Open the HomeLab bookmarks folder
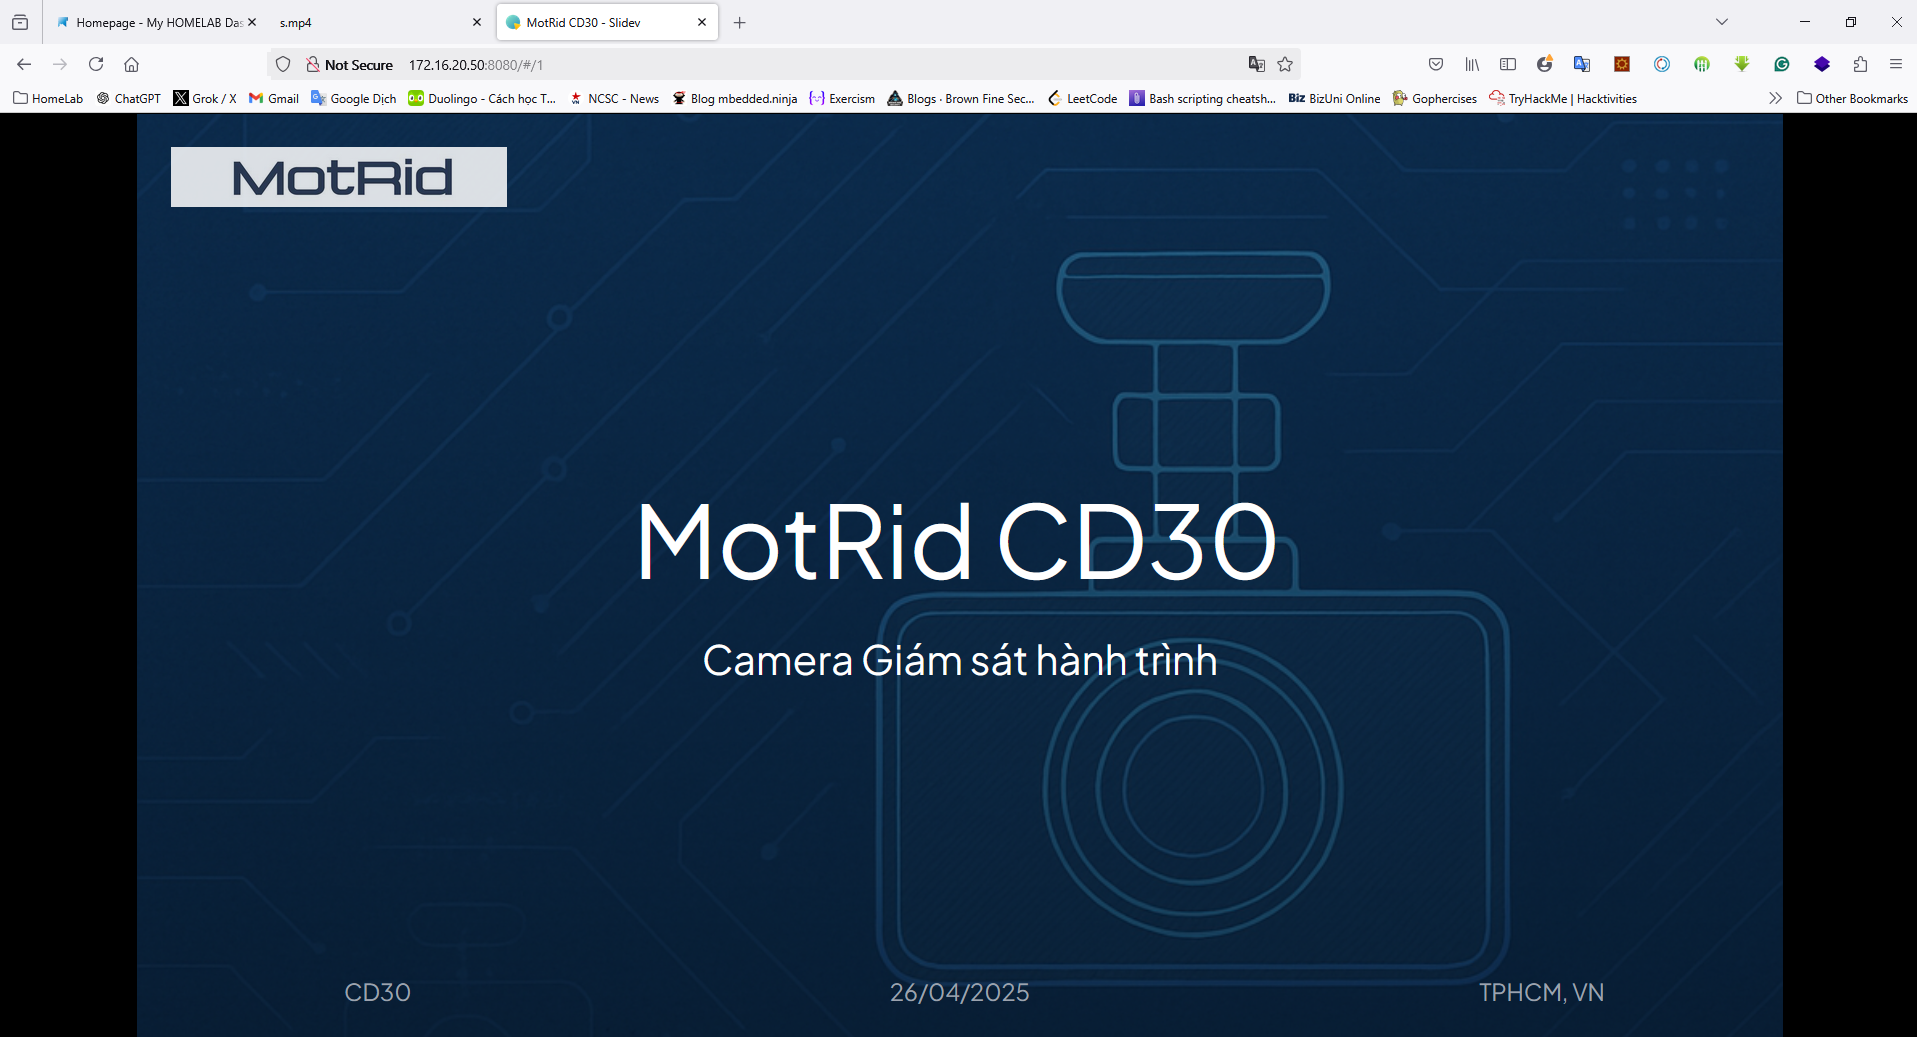The image size is (1917, 1037). pos(48,98)
